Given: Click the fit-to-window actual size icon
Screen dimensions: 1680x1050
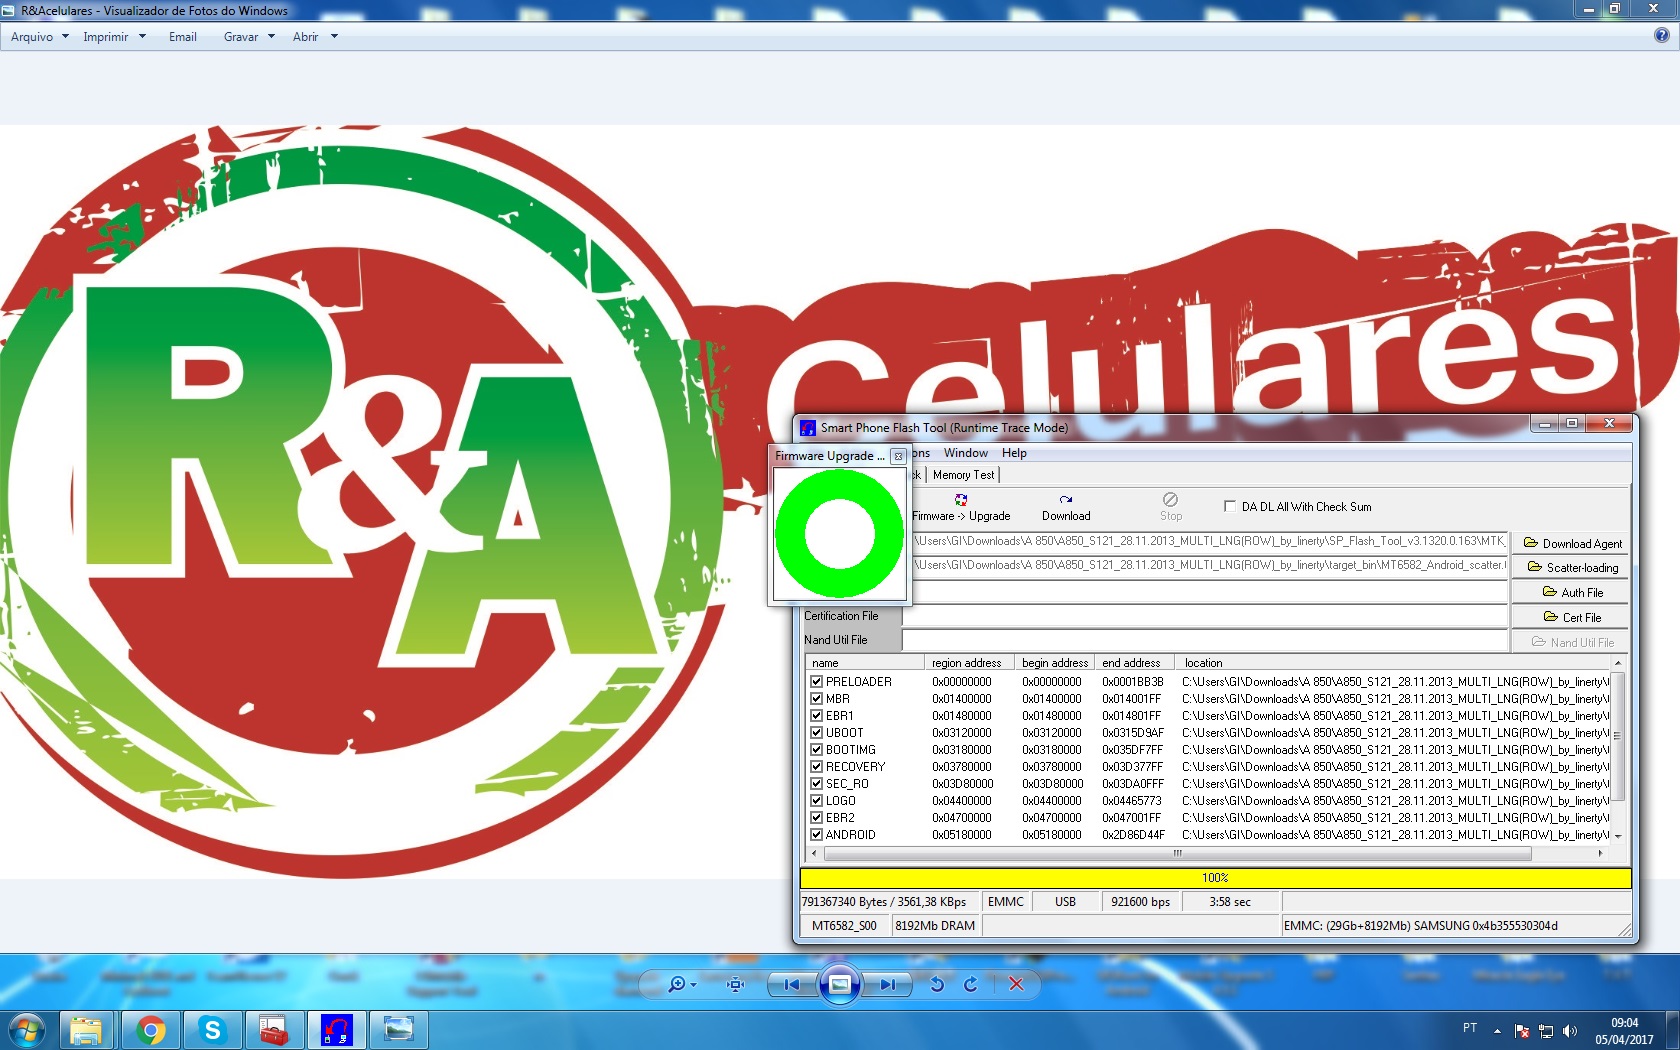Looking at the screenshot, I should click(x=736, y=985).
